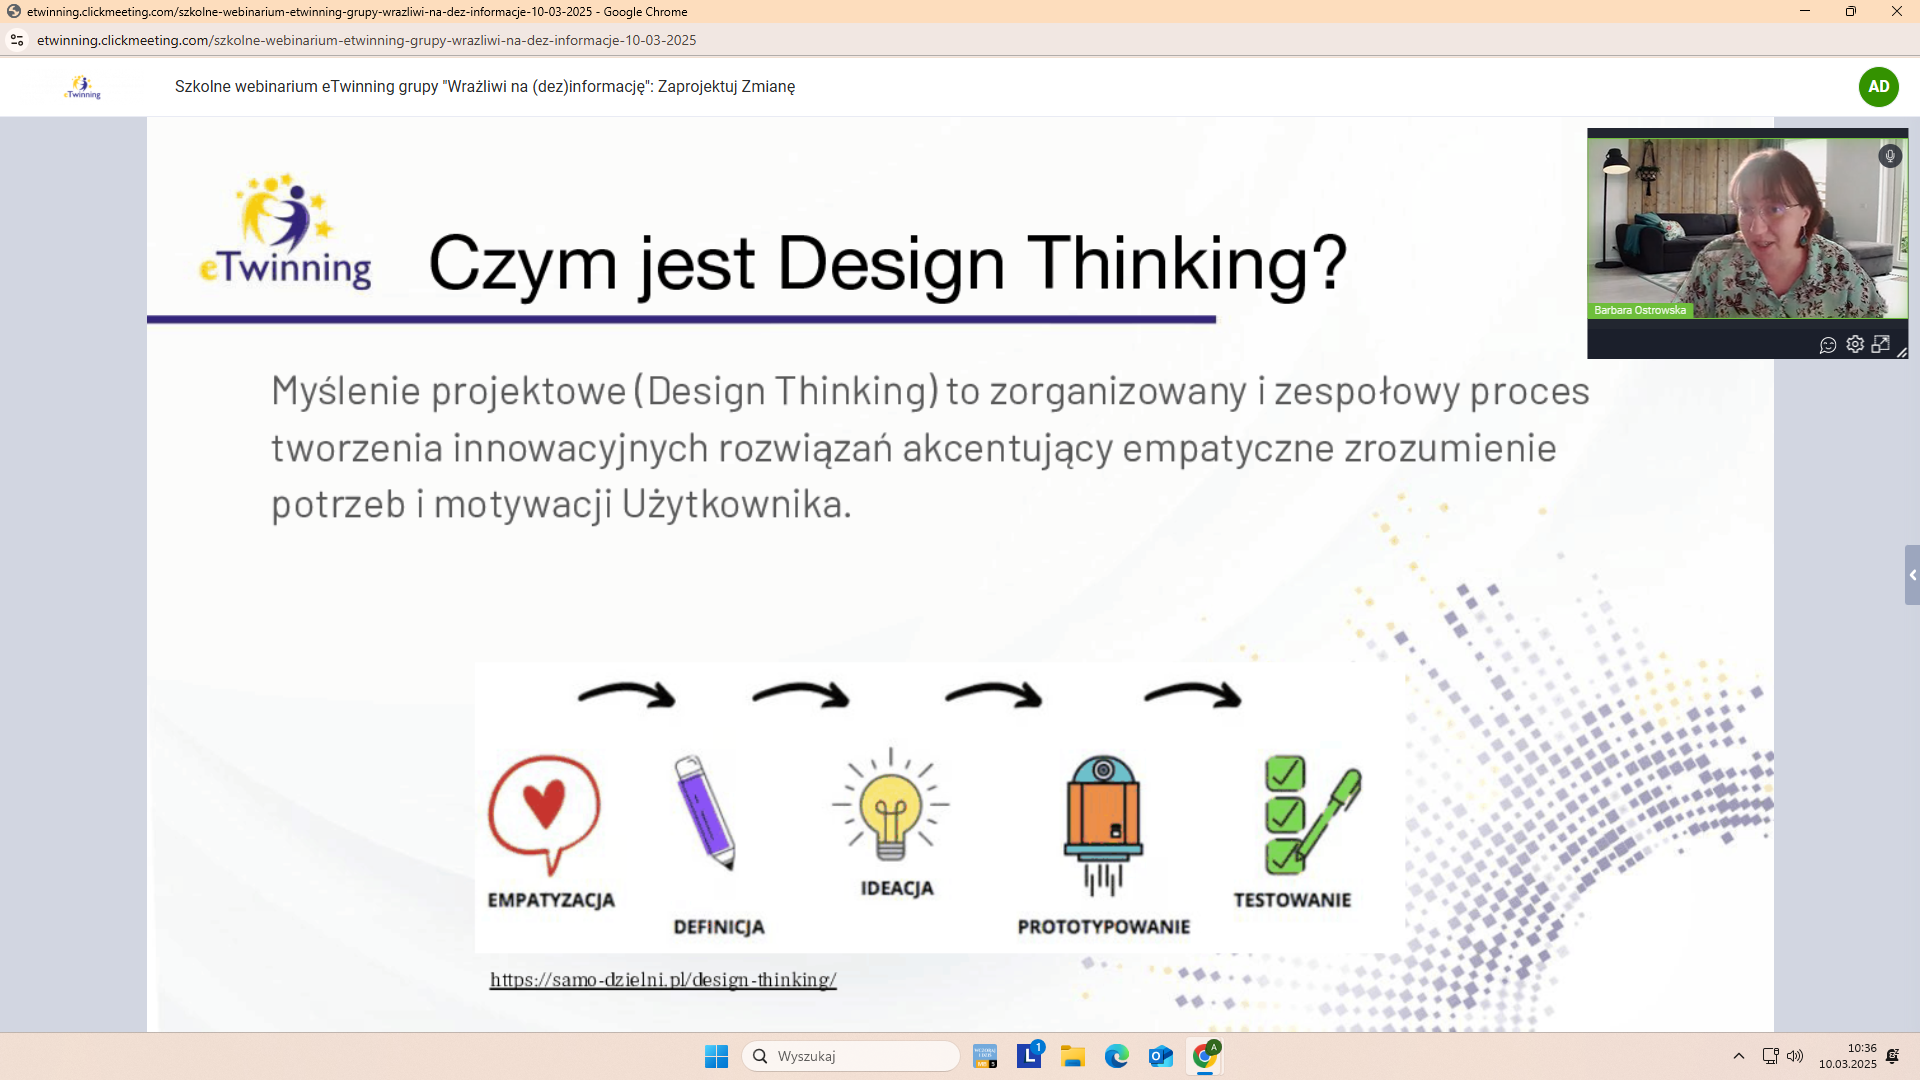1920x1080 pixels.
Task: Open volume control in system tray
Action: pos(1795,1056)
